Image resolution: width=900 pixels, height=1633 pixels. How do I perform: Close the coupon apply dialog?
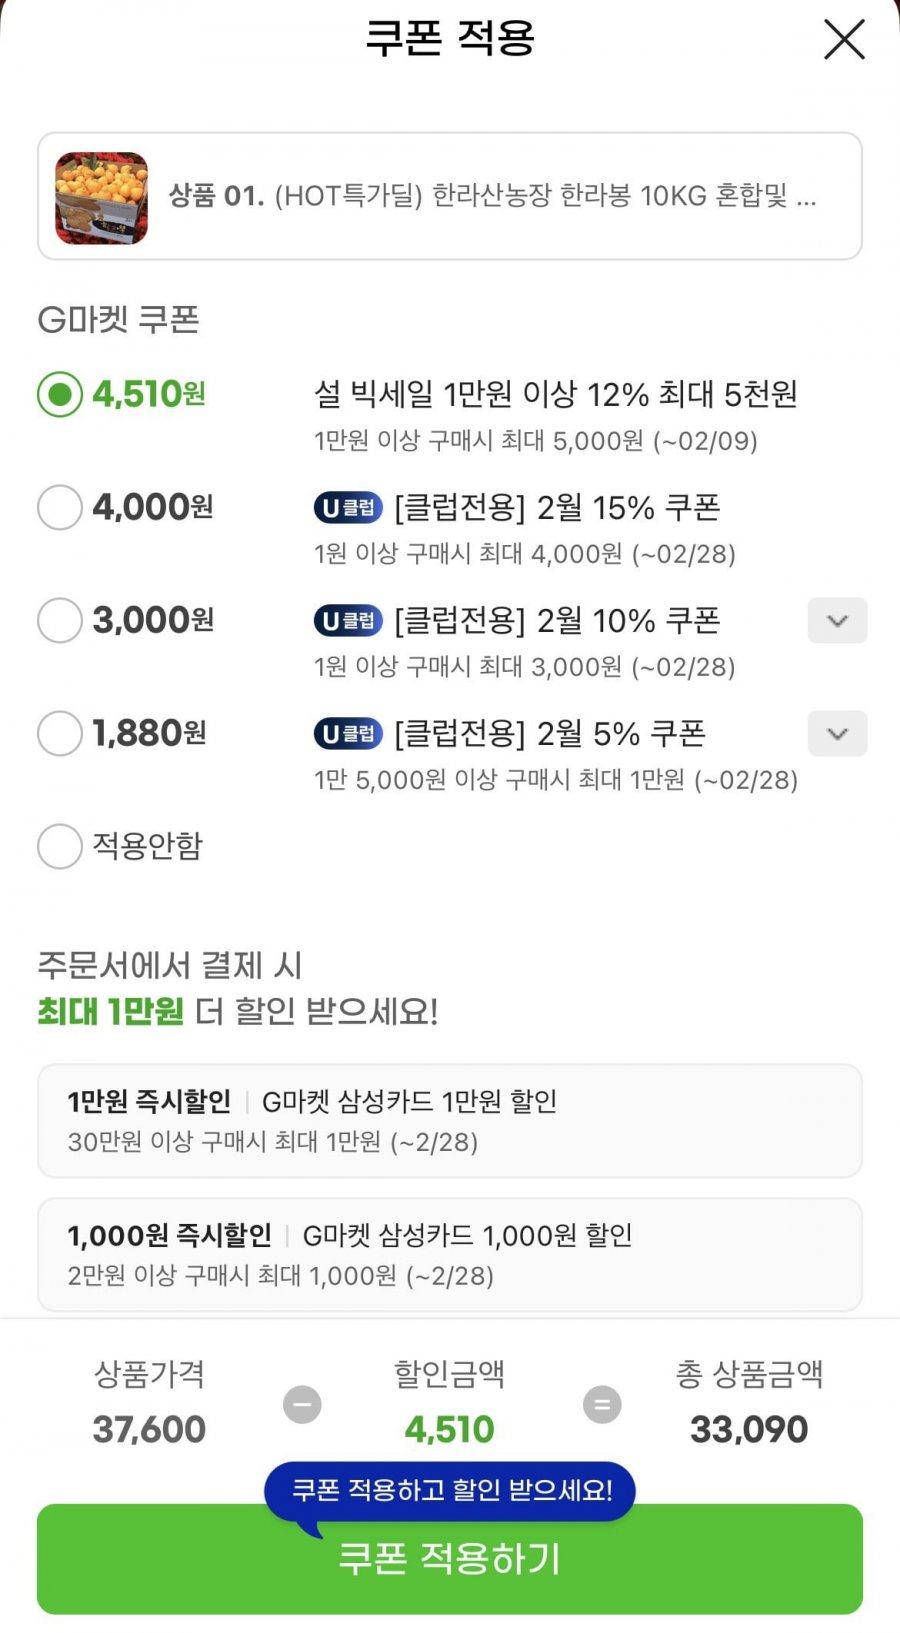tap(843, 40)
